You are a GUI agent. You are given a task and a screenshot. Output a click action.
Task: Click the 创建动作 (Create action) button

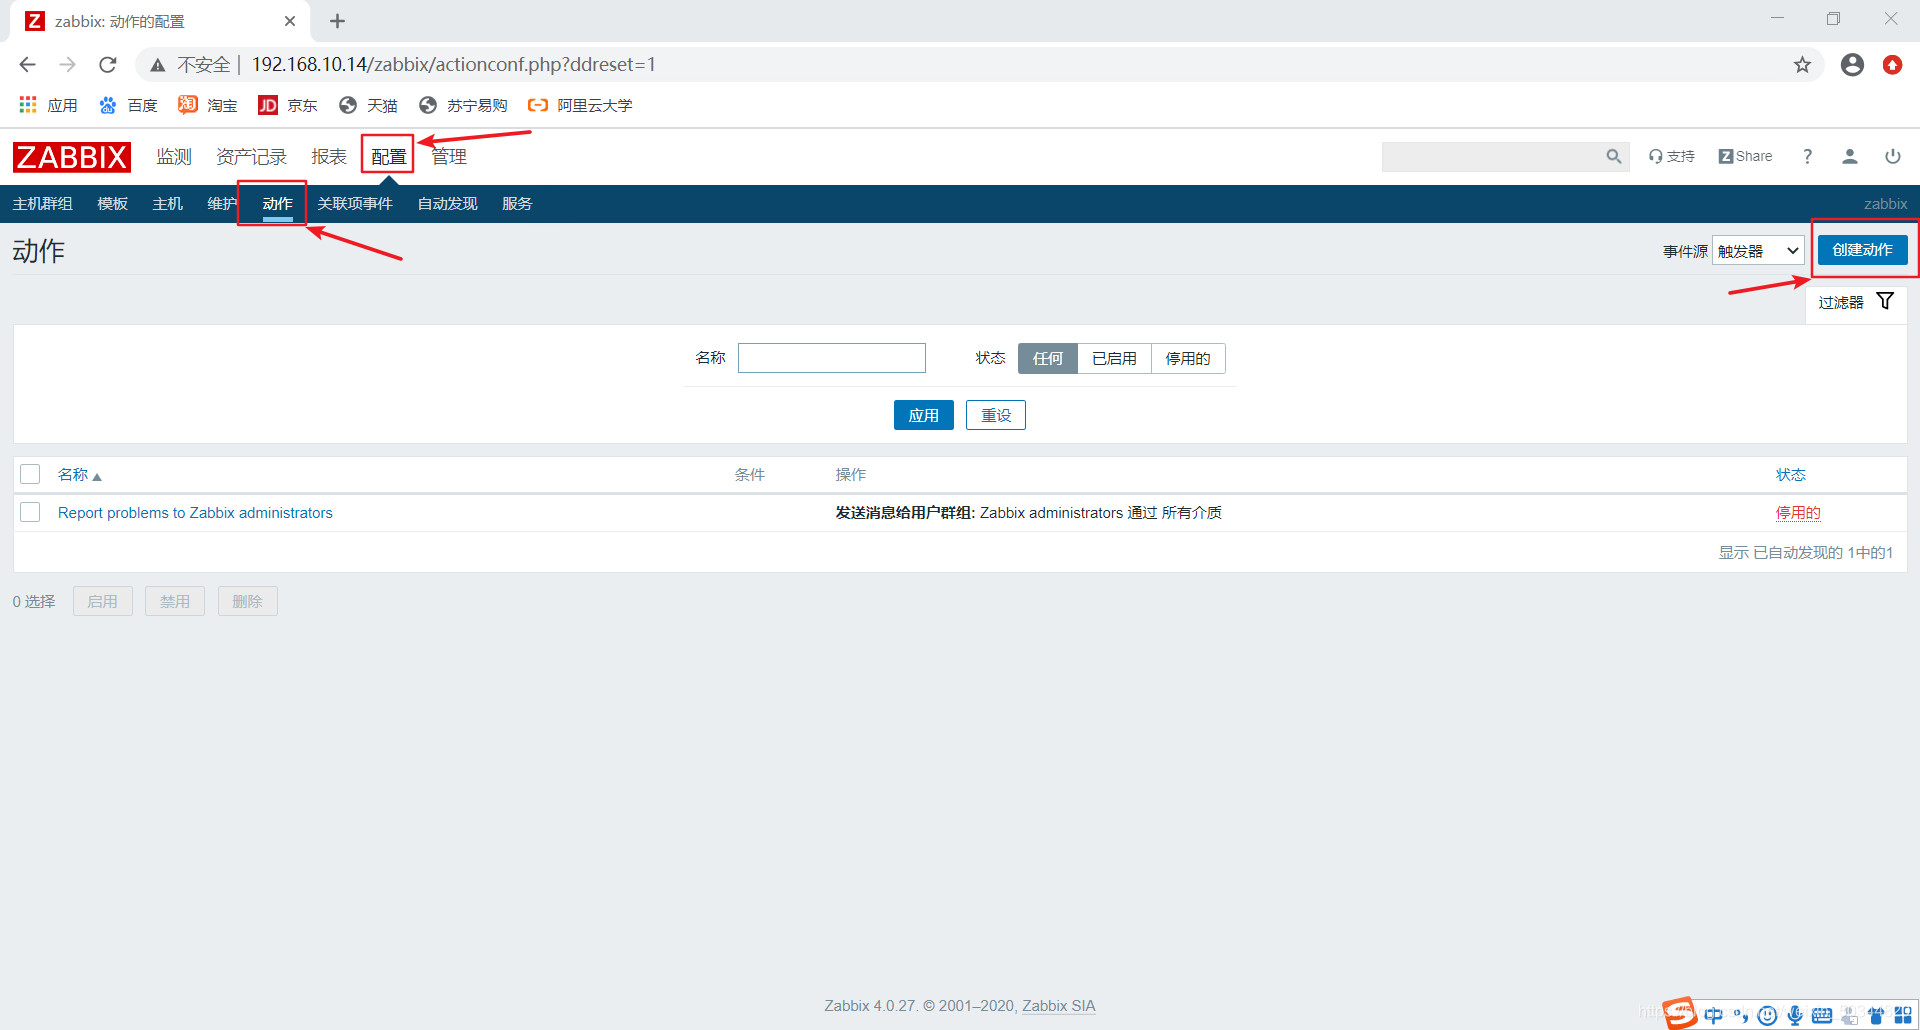[1862, 250]
